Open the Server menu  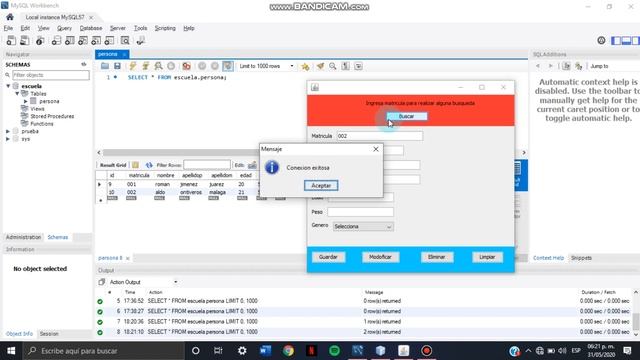(x=118, y=28)
